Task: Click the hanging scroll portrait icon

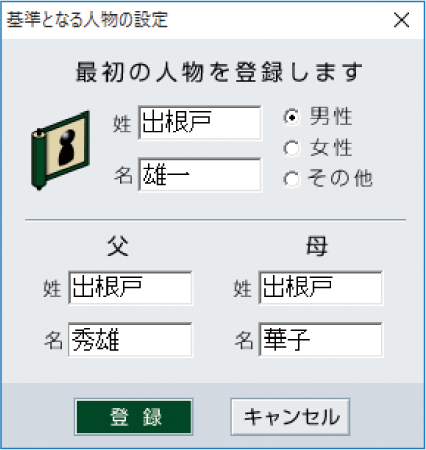Action: (60, 150)
